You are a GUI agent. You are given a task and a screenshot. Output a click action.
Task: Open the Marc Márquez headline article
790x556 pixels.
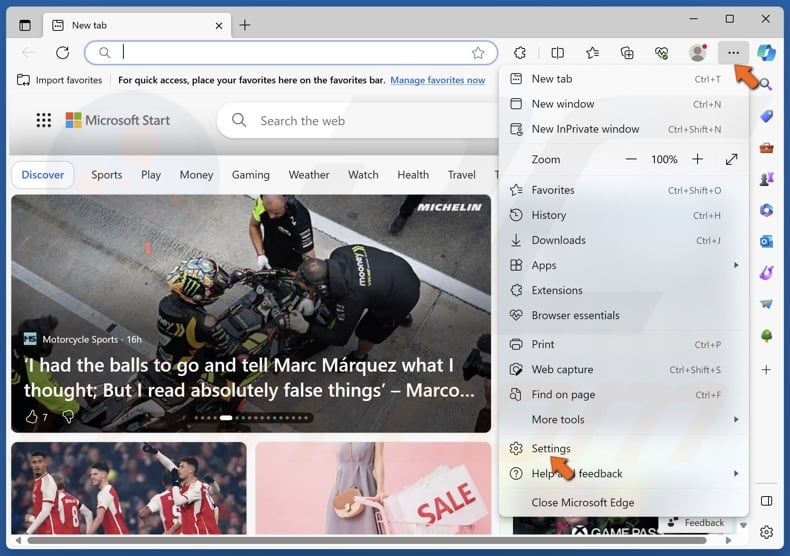click(249, 378)
